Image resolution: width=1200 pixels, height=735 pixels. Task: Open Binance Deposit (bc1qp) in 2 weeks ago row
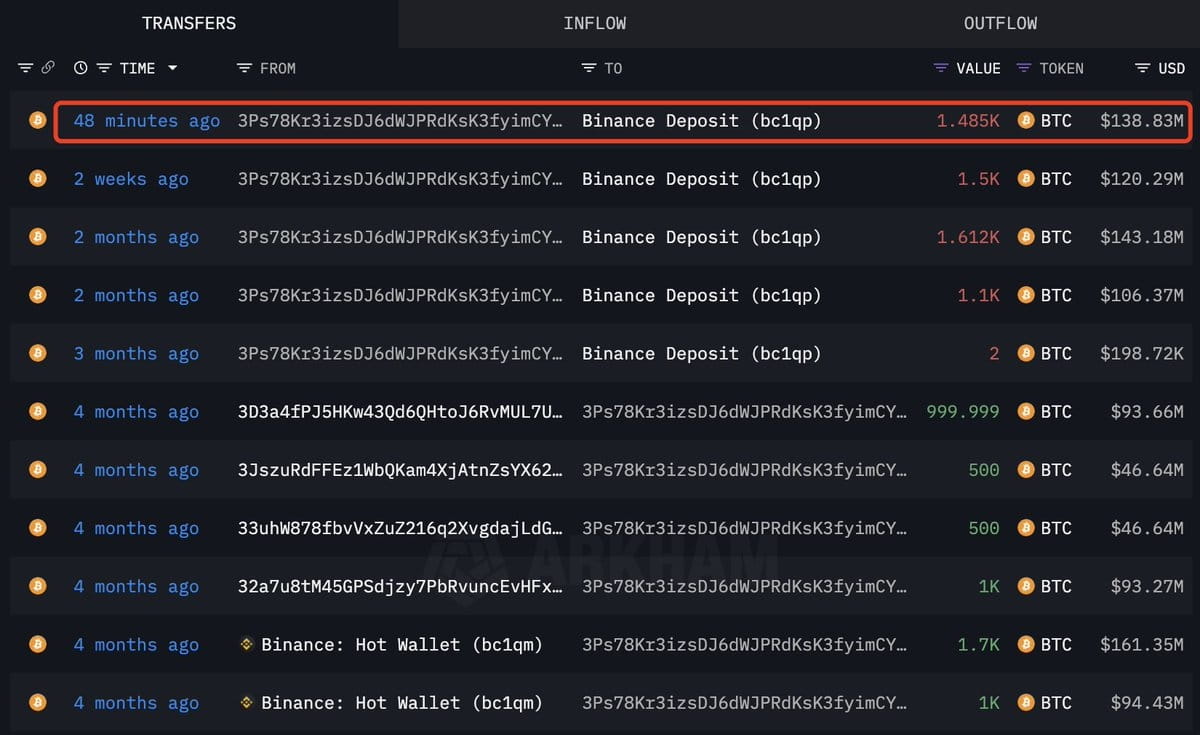tap(701, 179)
